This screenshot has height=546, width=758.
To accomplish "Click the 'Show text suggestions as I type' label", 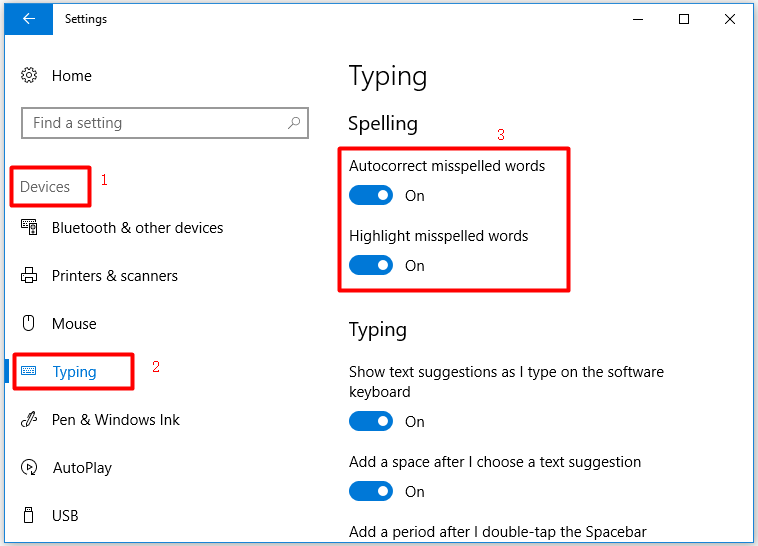I will click(506, 382).
